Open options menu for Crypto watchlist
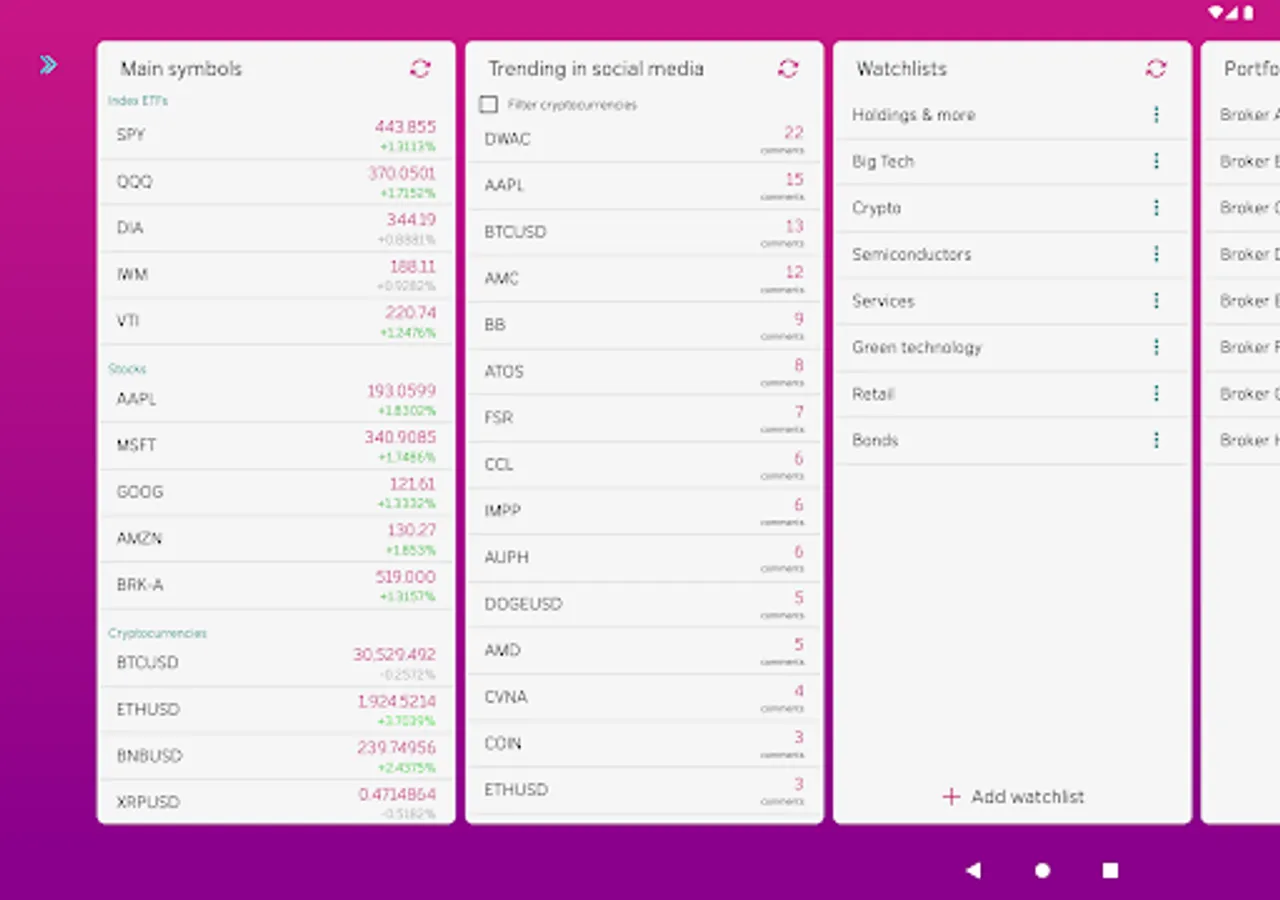1280x900 pixels. tap(1156, 208)
